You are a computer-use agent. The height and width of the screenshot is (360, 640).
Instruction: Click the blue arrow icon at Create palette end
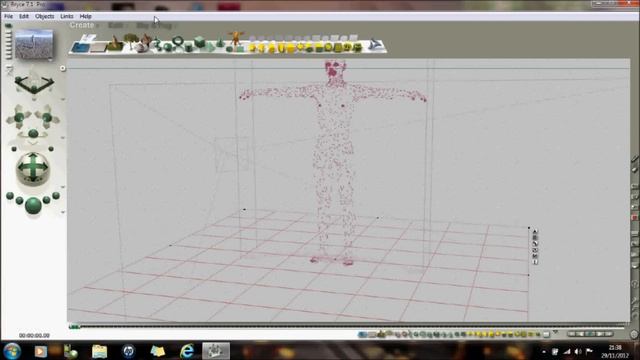(376, 44)
